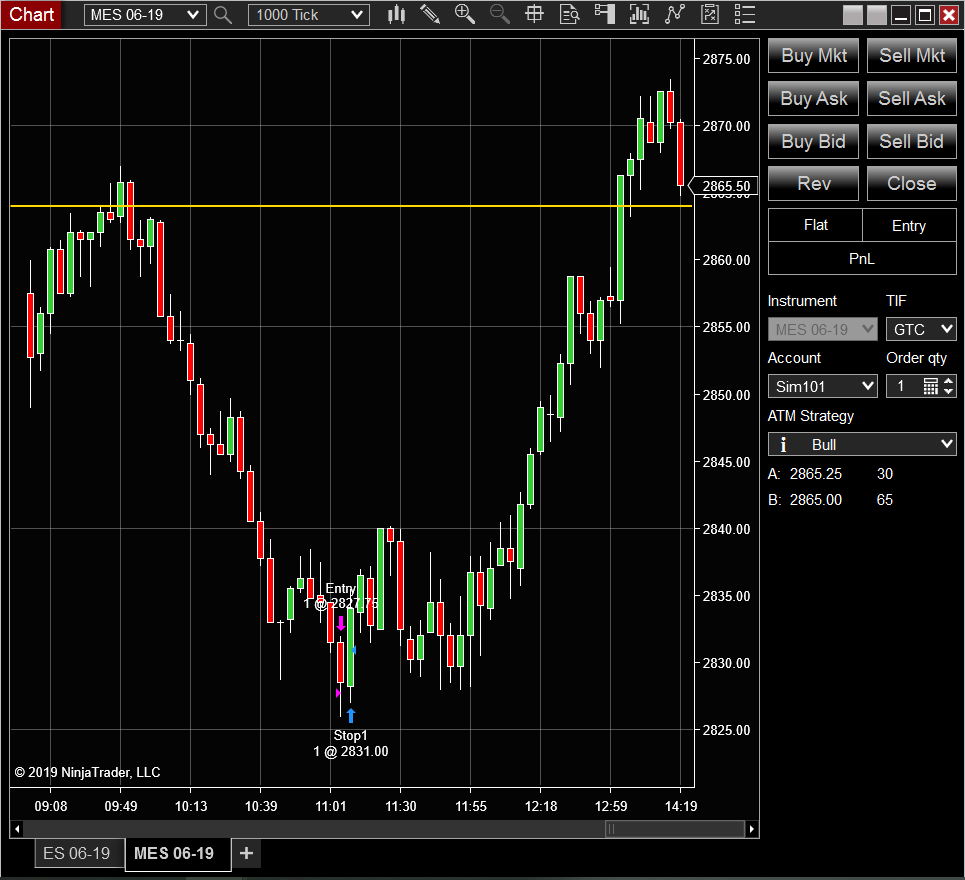The height and width of the screenshot is (880, 965).
Task: Click the blue up arrow execution marker
Action: [x=351, y=715]
